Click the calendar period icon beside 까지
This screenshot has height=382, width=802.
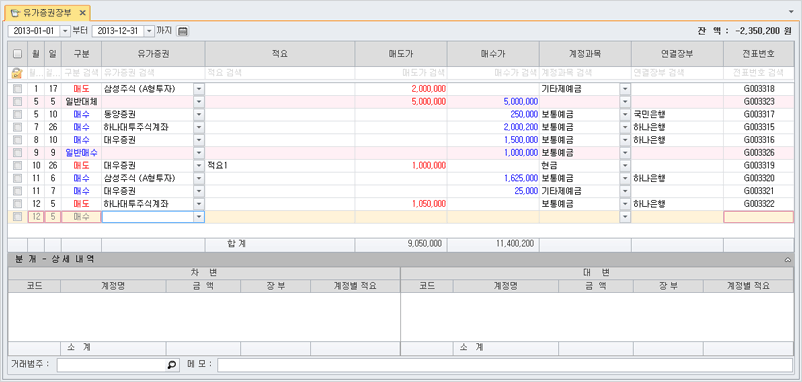pyautogui.click(x=183, y=31)
